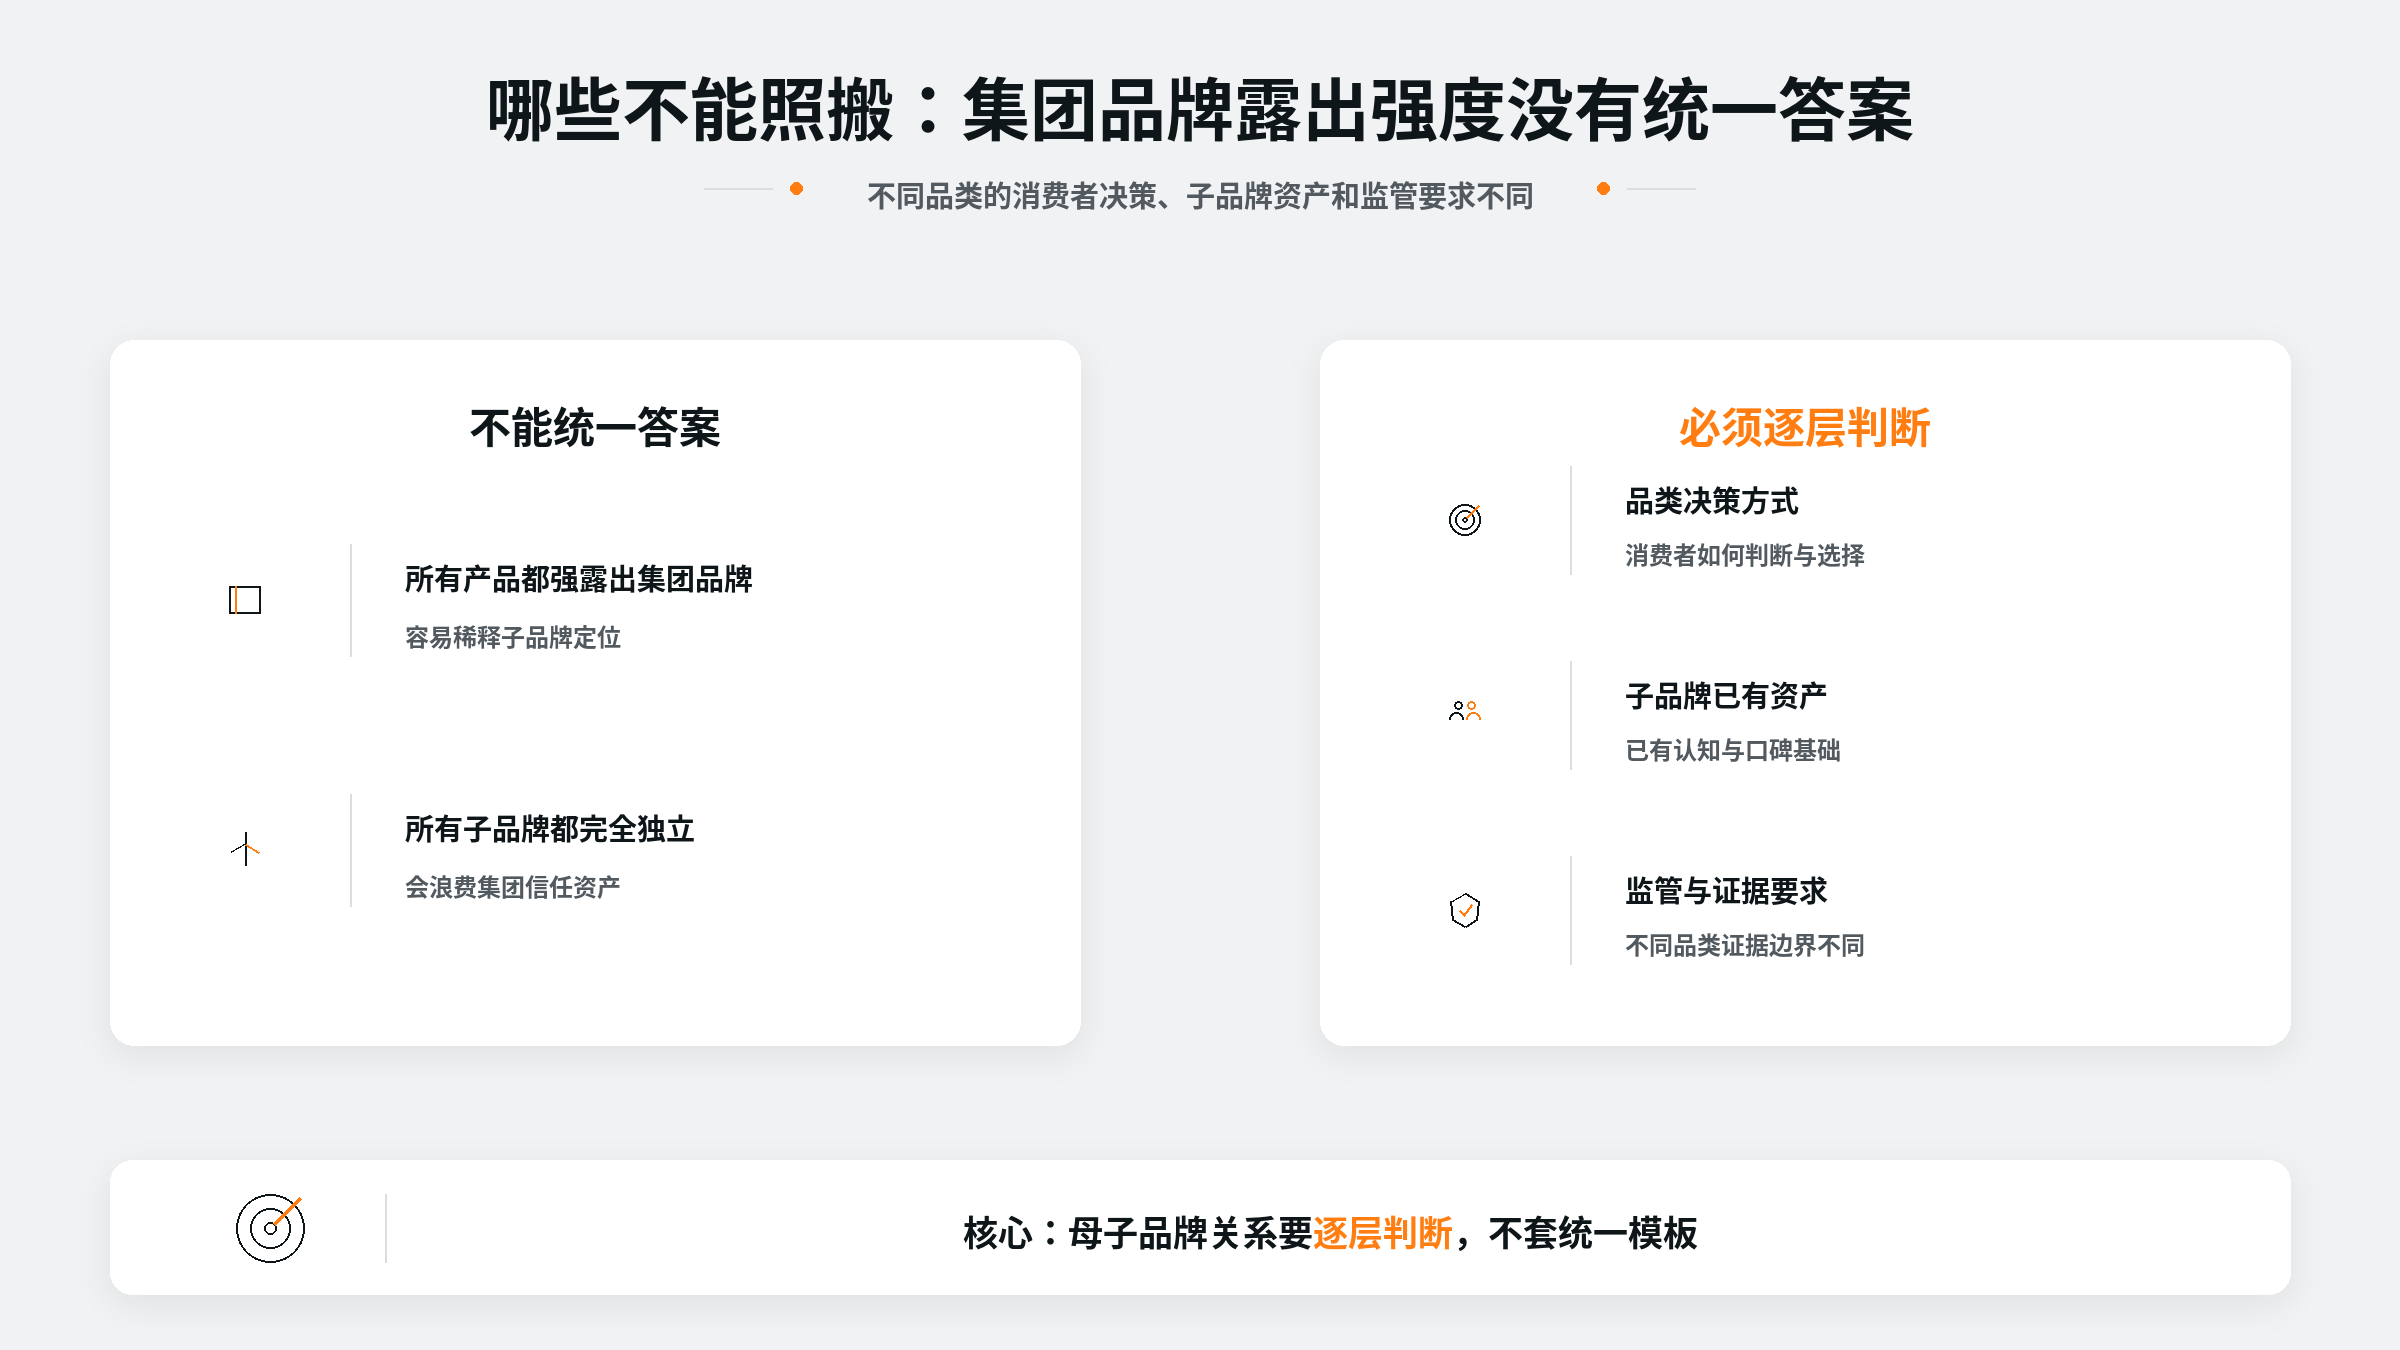The width and height of the screenshot is (2400, 1350).
Task: Select the footer text 不套统一模板
Action: [x=1593, y=1233]
